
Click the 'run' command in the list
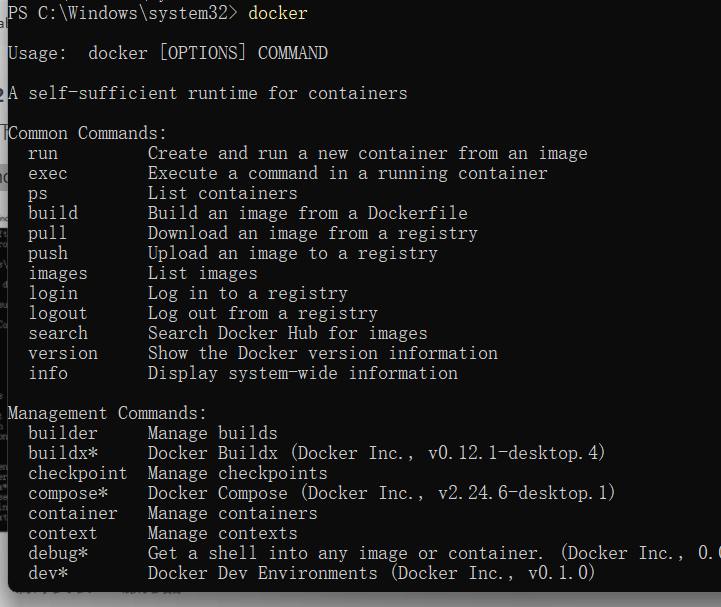point(43,154)
